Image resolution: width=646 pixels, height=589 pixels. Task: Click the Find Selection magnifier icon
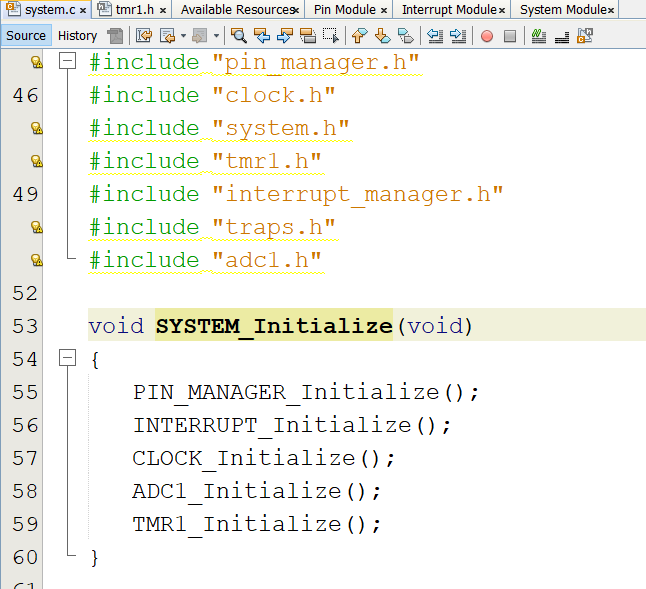pos(239,36)
